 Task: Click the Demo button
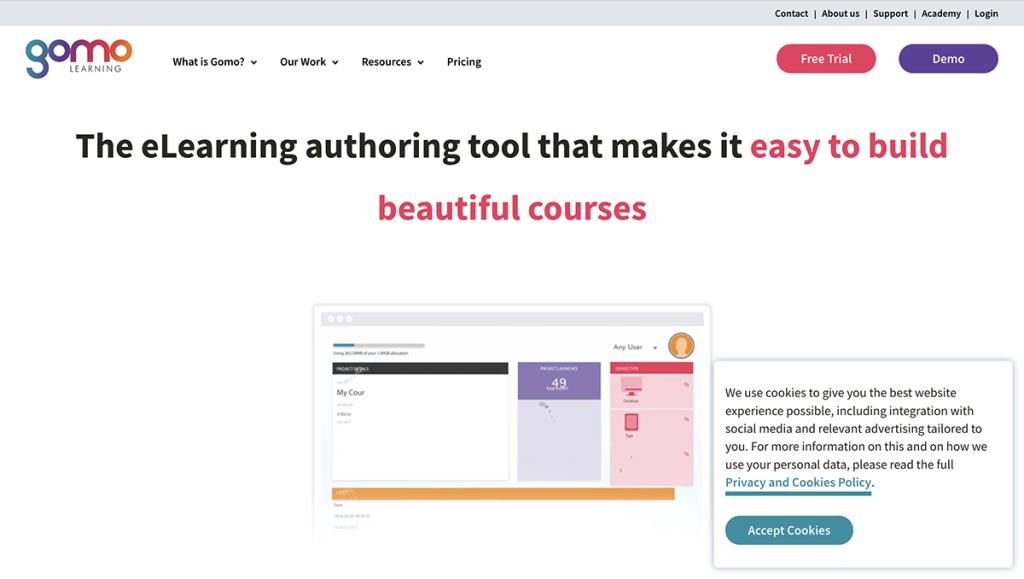(x=947, y=58)
